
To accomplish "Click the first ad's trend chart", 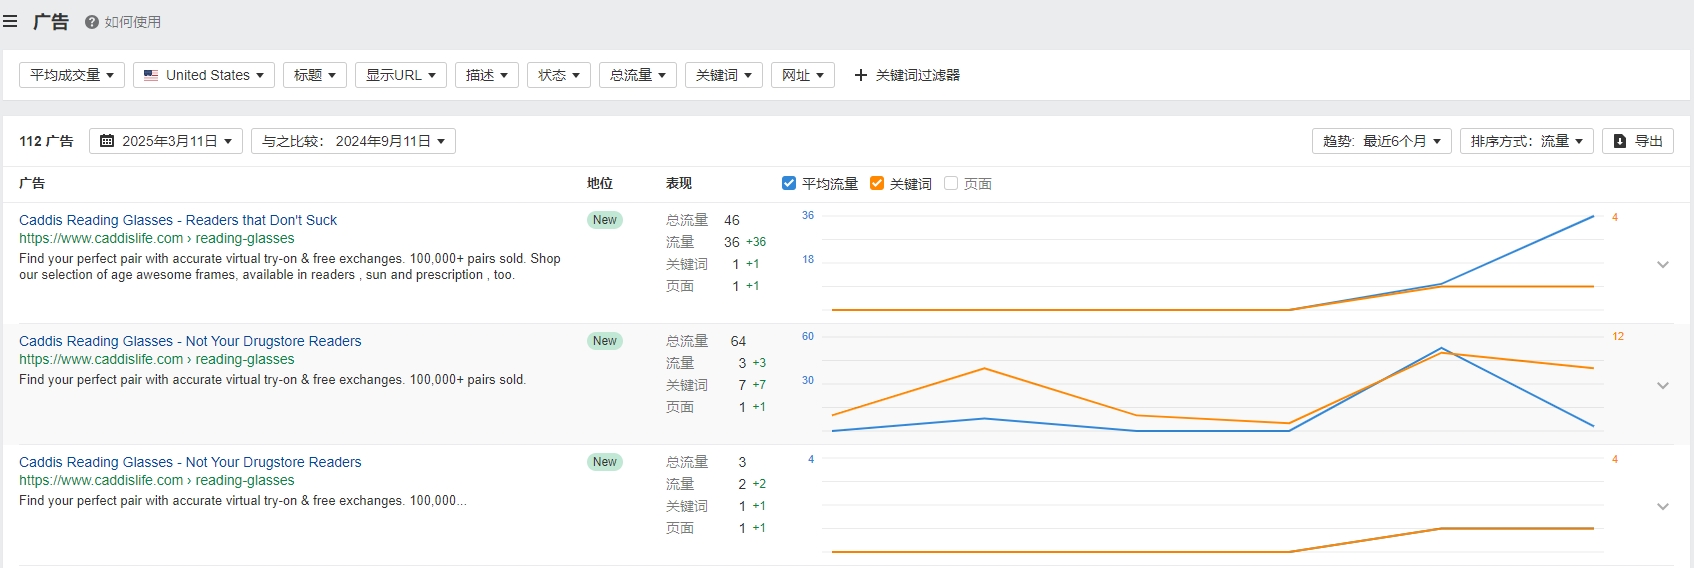I will click(x=1212, y=263).
